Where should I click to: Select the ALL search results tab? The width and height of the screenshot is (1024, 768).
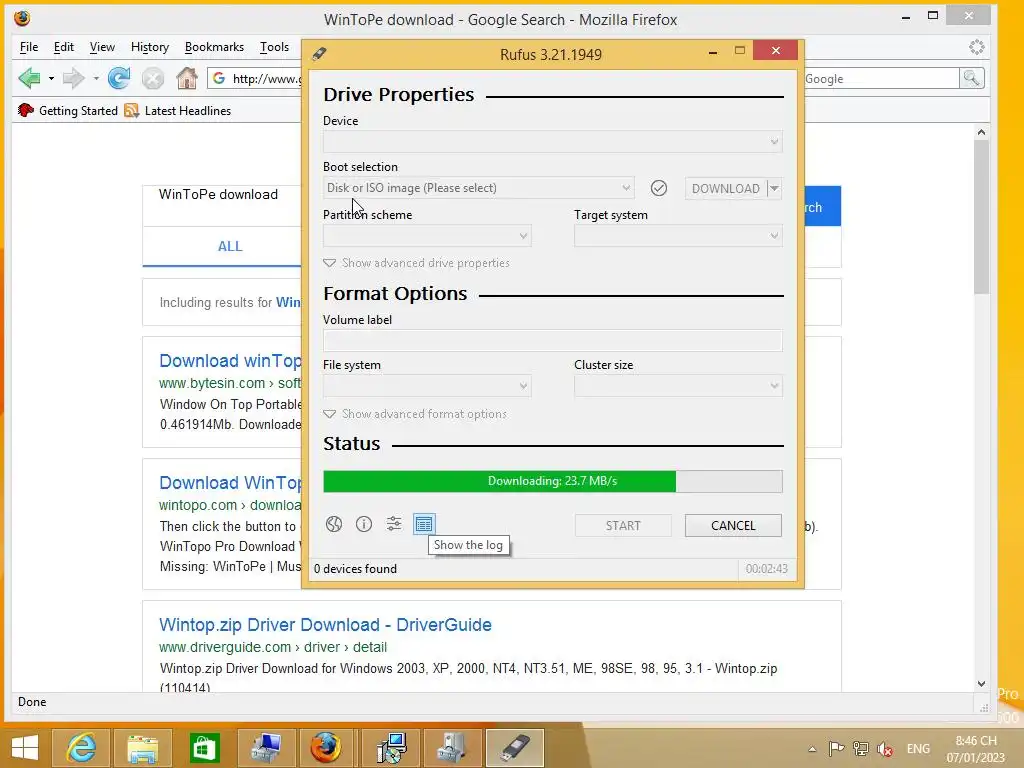(230, 246)
